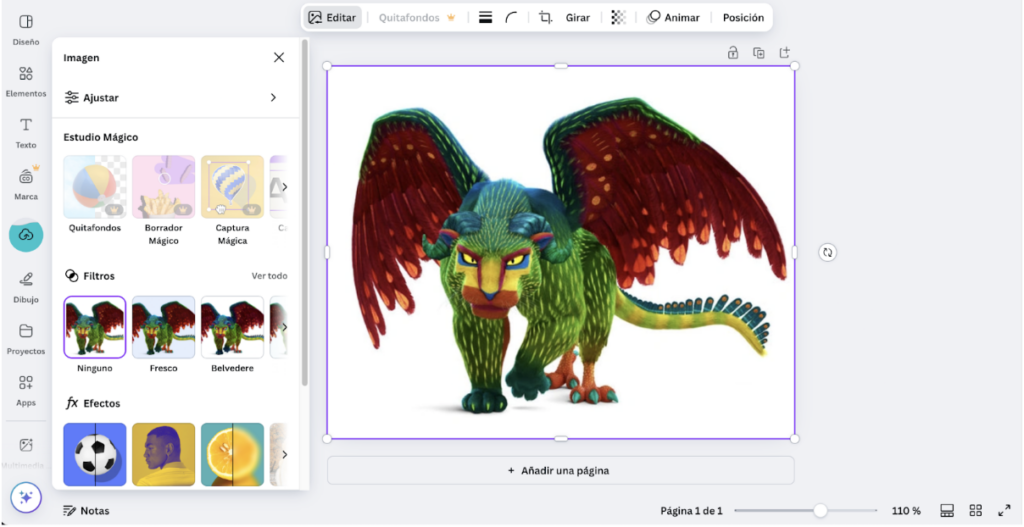Click the zoom slider handle
Screen dimensions: 1024x527
point(820,511)
